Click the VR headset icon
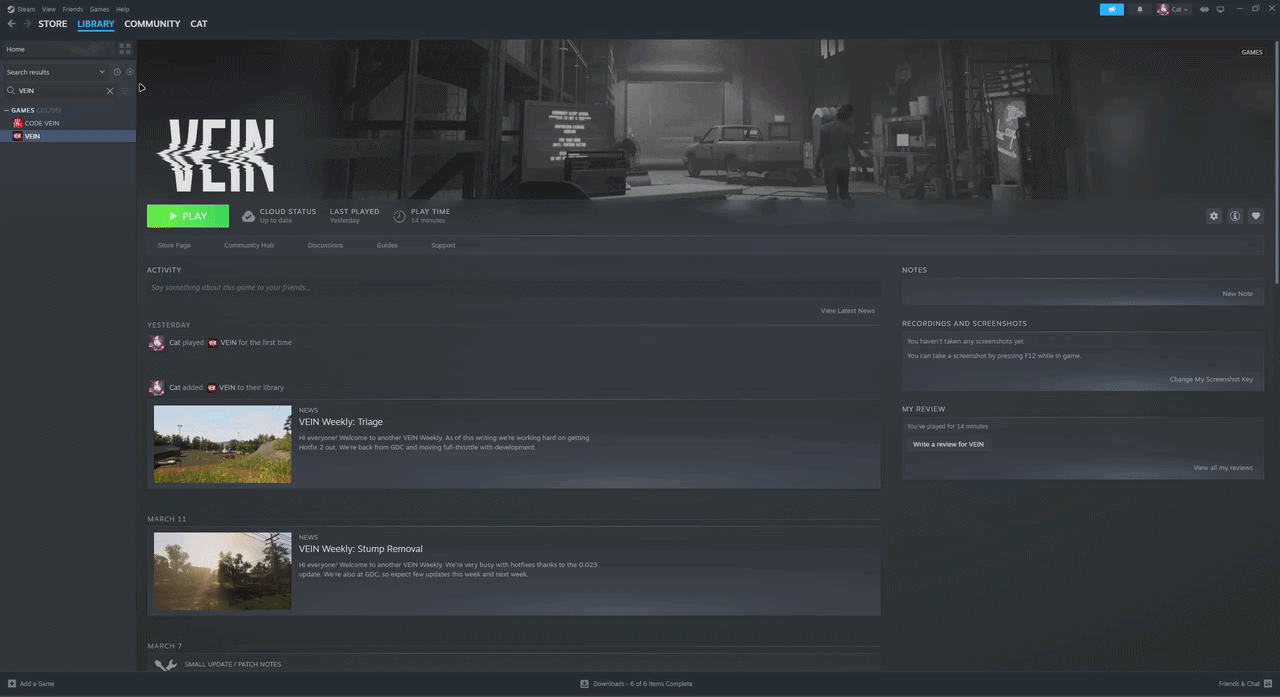1280x697 pixels. 1204,9
